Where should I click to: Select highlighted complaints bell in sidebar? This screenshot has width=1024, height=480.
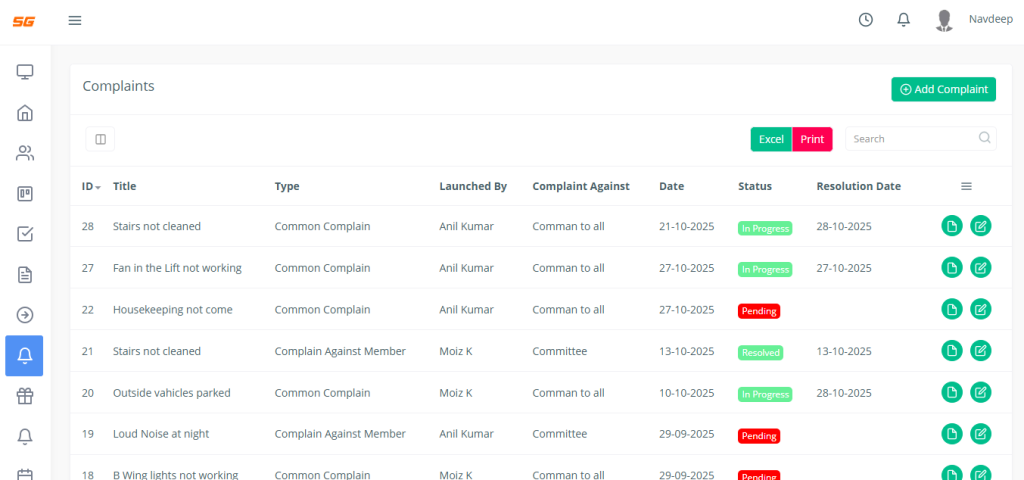click(25, 355)
